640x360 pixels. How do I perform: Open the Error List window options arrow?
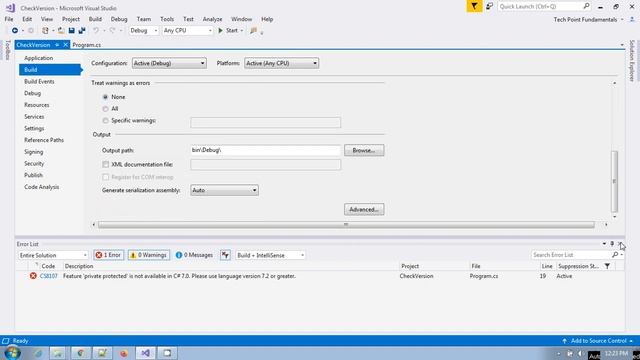[x=604, y=244]
